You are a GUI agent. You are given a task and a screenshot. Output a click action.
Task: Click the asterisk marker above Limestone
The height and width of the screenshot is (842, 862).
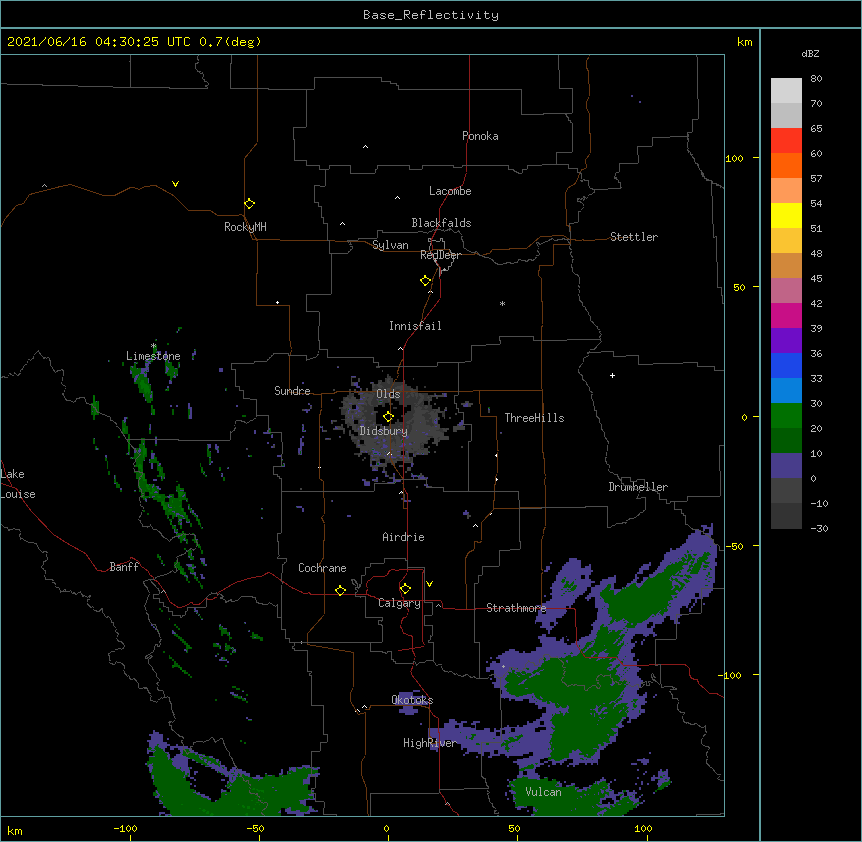(154, 346)
